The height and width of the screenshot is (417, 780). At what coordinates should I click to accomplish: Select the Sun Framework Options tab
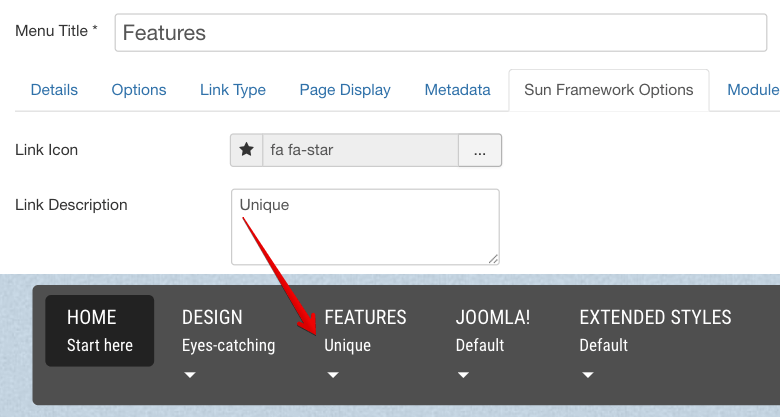point(609,90)
